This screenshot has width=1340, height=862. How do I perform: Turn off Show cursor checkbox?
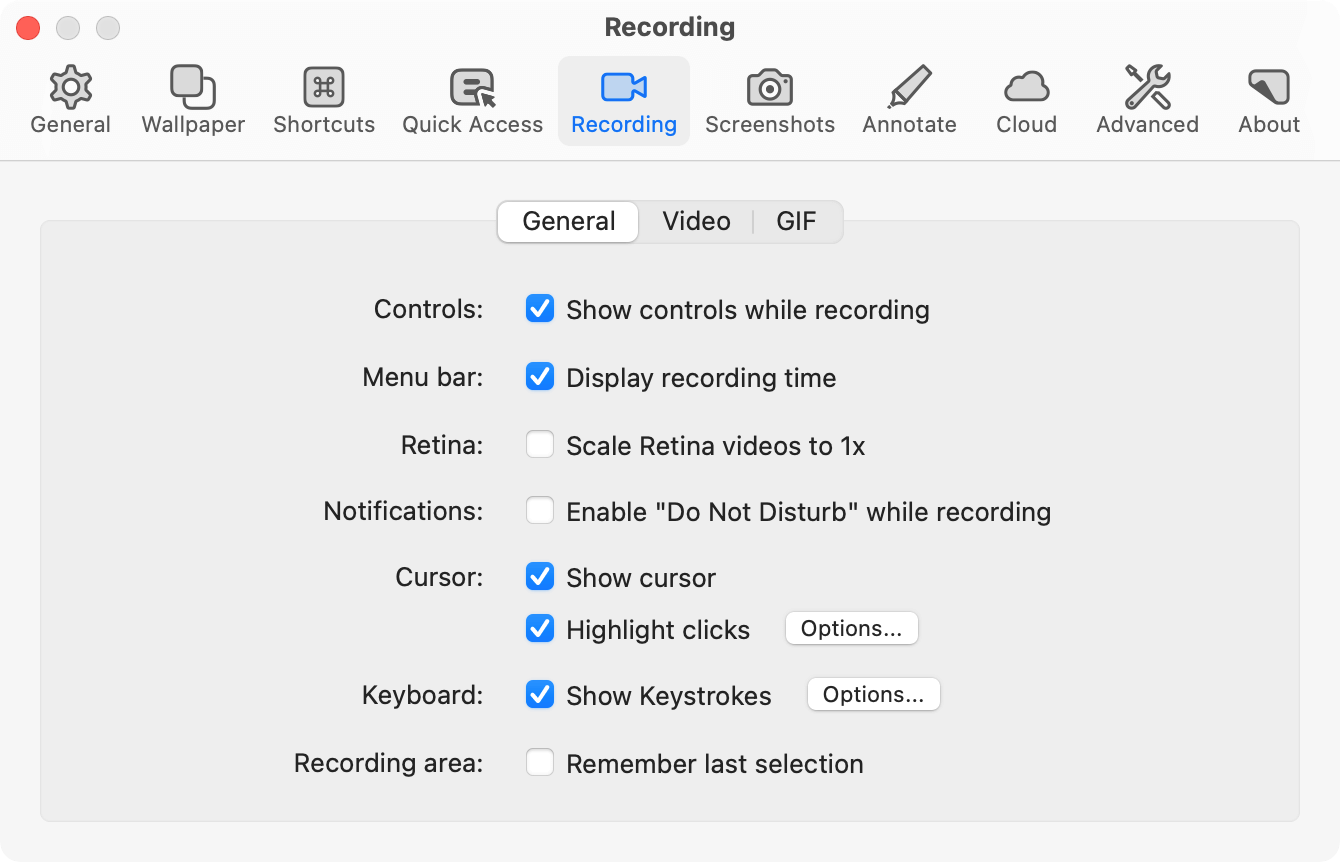(x=540, y=577)
